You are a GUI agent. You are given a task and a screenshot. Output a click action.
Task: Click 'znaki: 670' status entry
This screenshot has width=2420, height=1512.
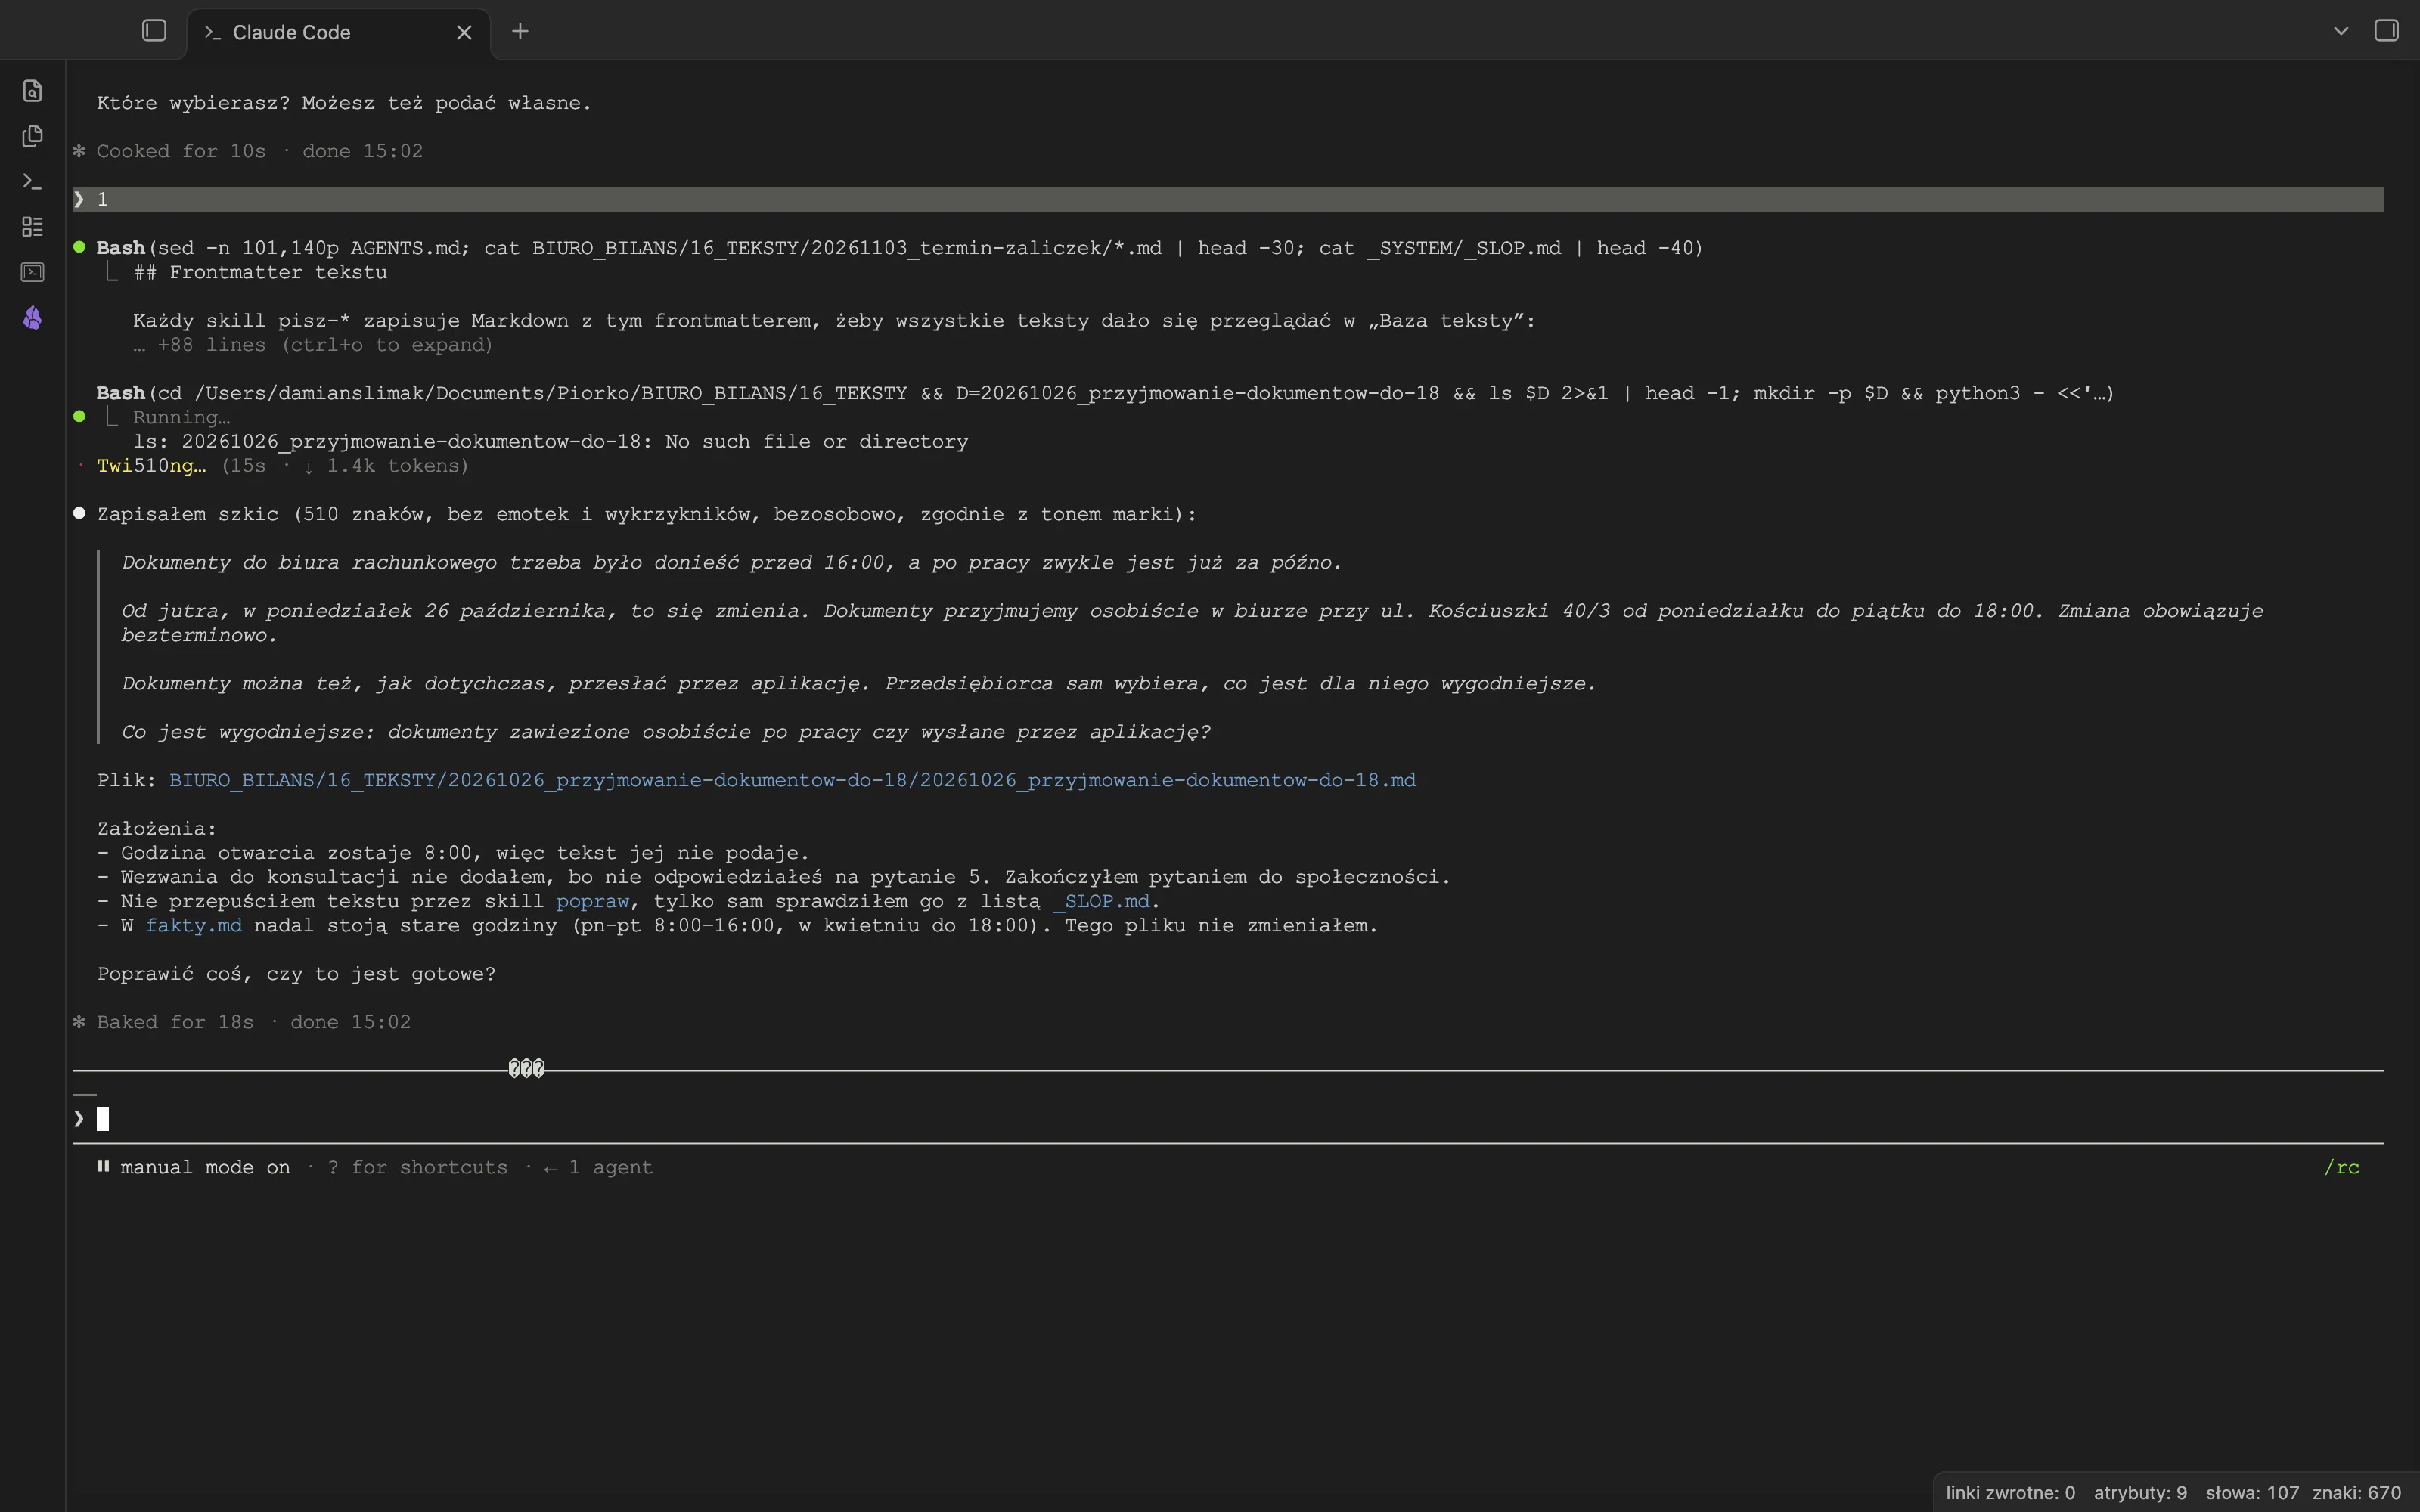pyautogui.click(x=2356, y=1493)
